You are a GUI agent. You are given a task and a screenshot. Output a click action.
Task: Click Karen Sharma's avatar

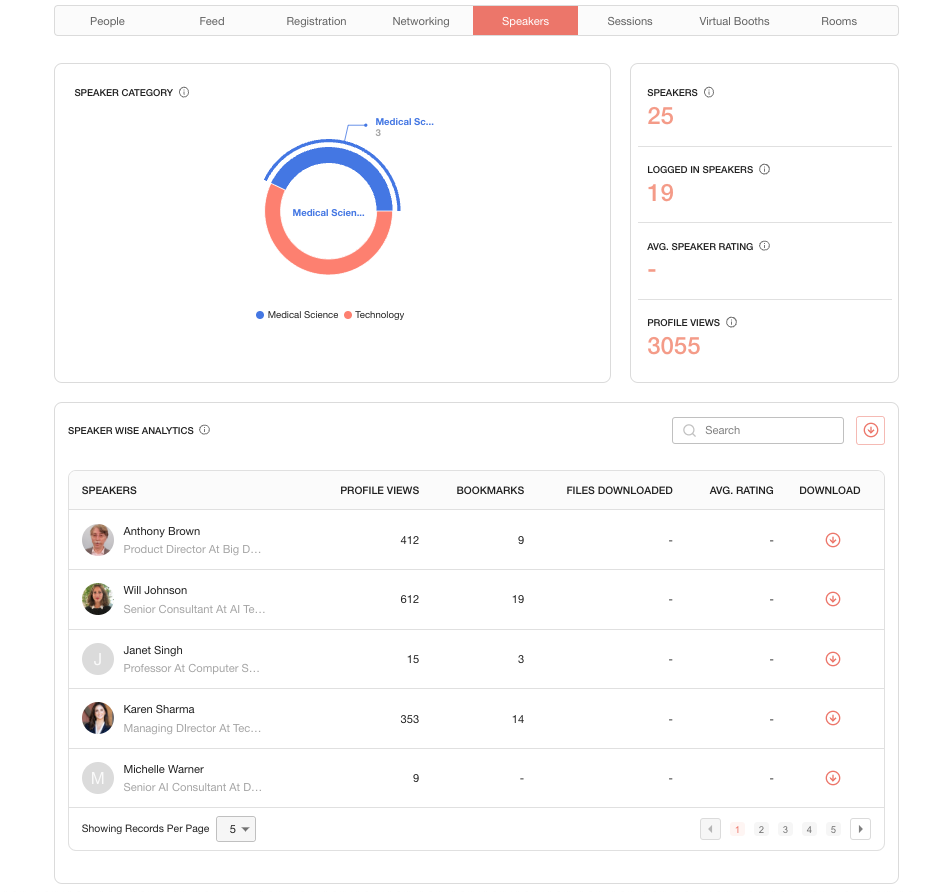98,718
